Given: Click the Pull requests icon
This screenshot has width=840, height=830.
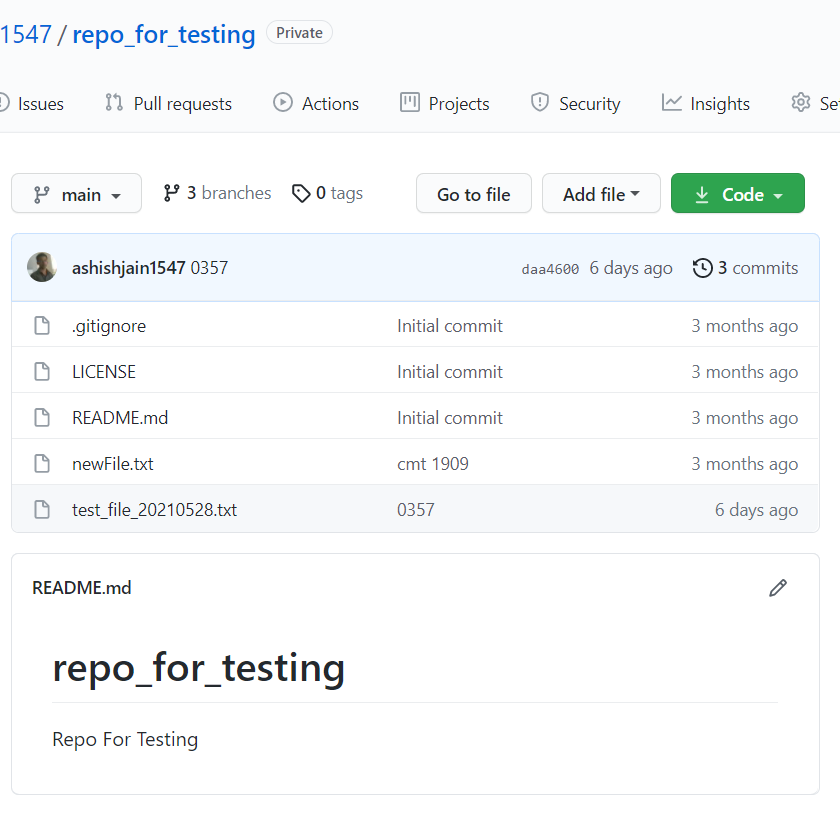Looking at the screenshot, I should click(x=112, y=103).
